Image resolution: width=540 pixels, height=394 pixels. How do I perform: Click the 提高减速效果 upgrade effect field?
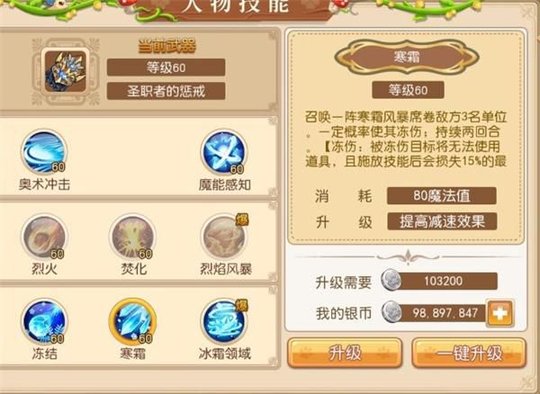click(x=442, y=221)
